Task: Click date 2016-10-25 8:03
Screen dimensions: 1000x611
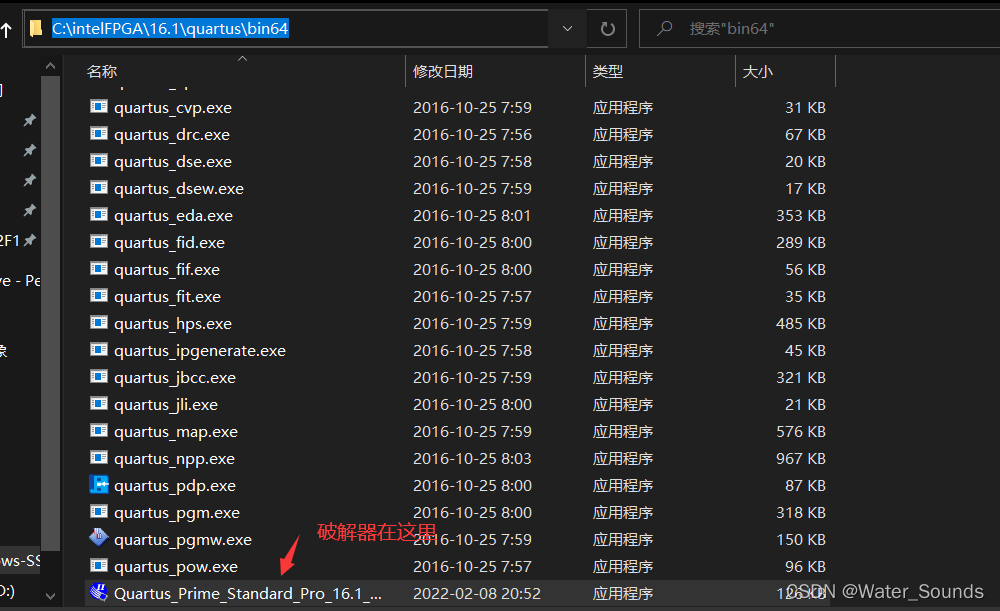Action: pos(472,459)
